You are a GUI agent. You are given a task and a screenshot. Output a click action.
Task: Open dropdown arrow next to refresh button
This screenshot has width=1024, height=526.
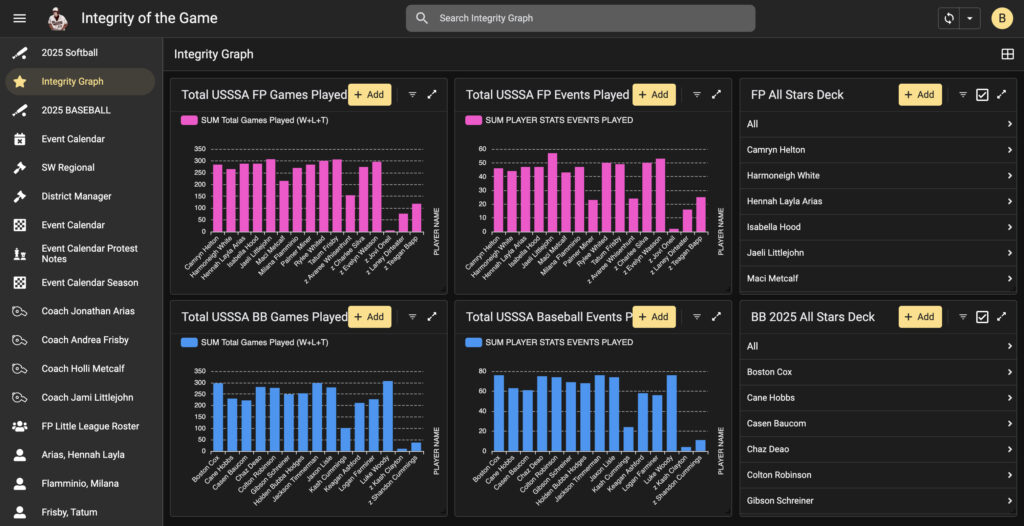coord(969,18)
